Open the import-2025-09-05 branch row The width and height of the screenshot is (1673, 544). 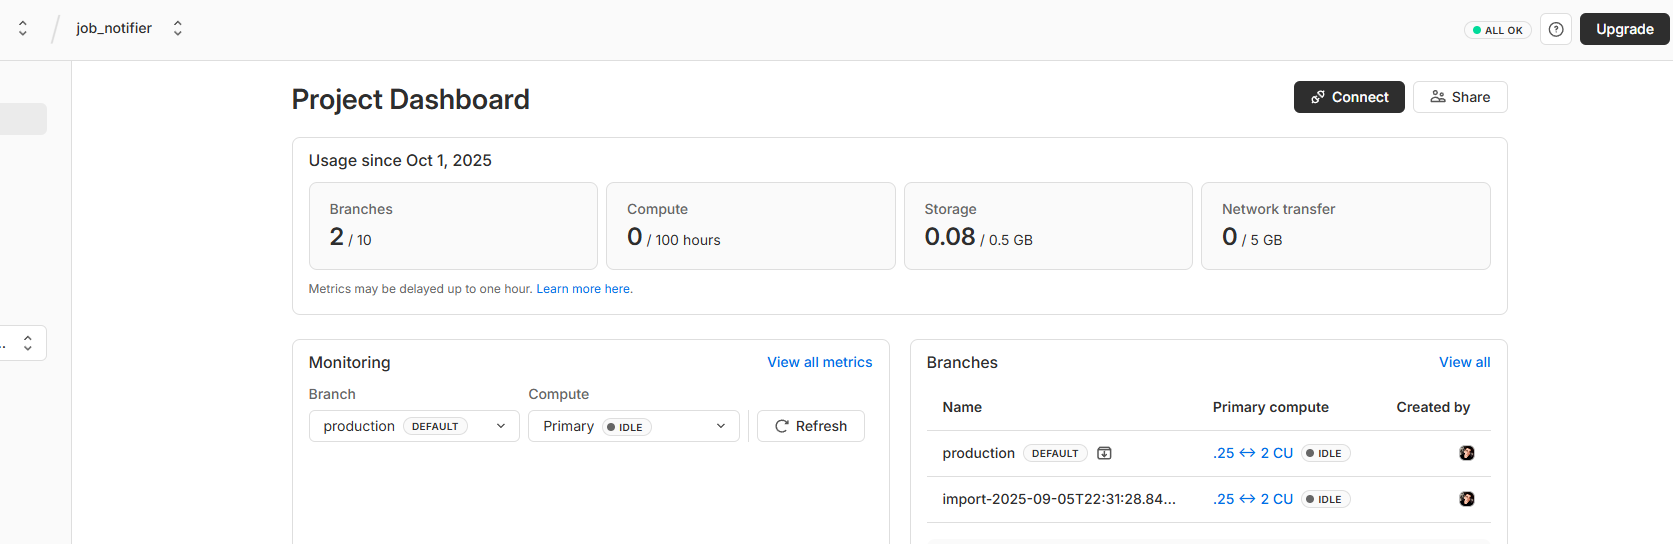click(1058, 499)
